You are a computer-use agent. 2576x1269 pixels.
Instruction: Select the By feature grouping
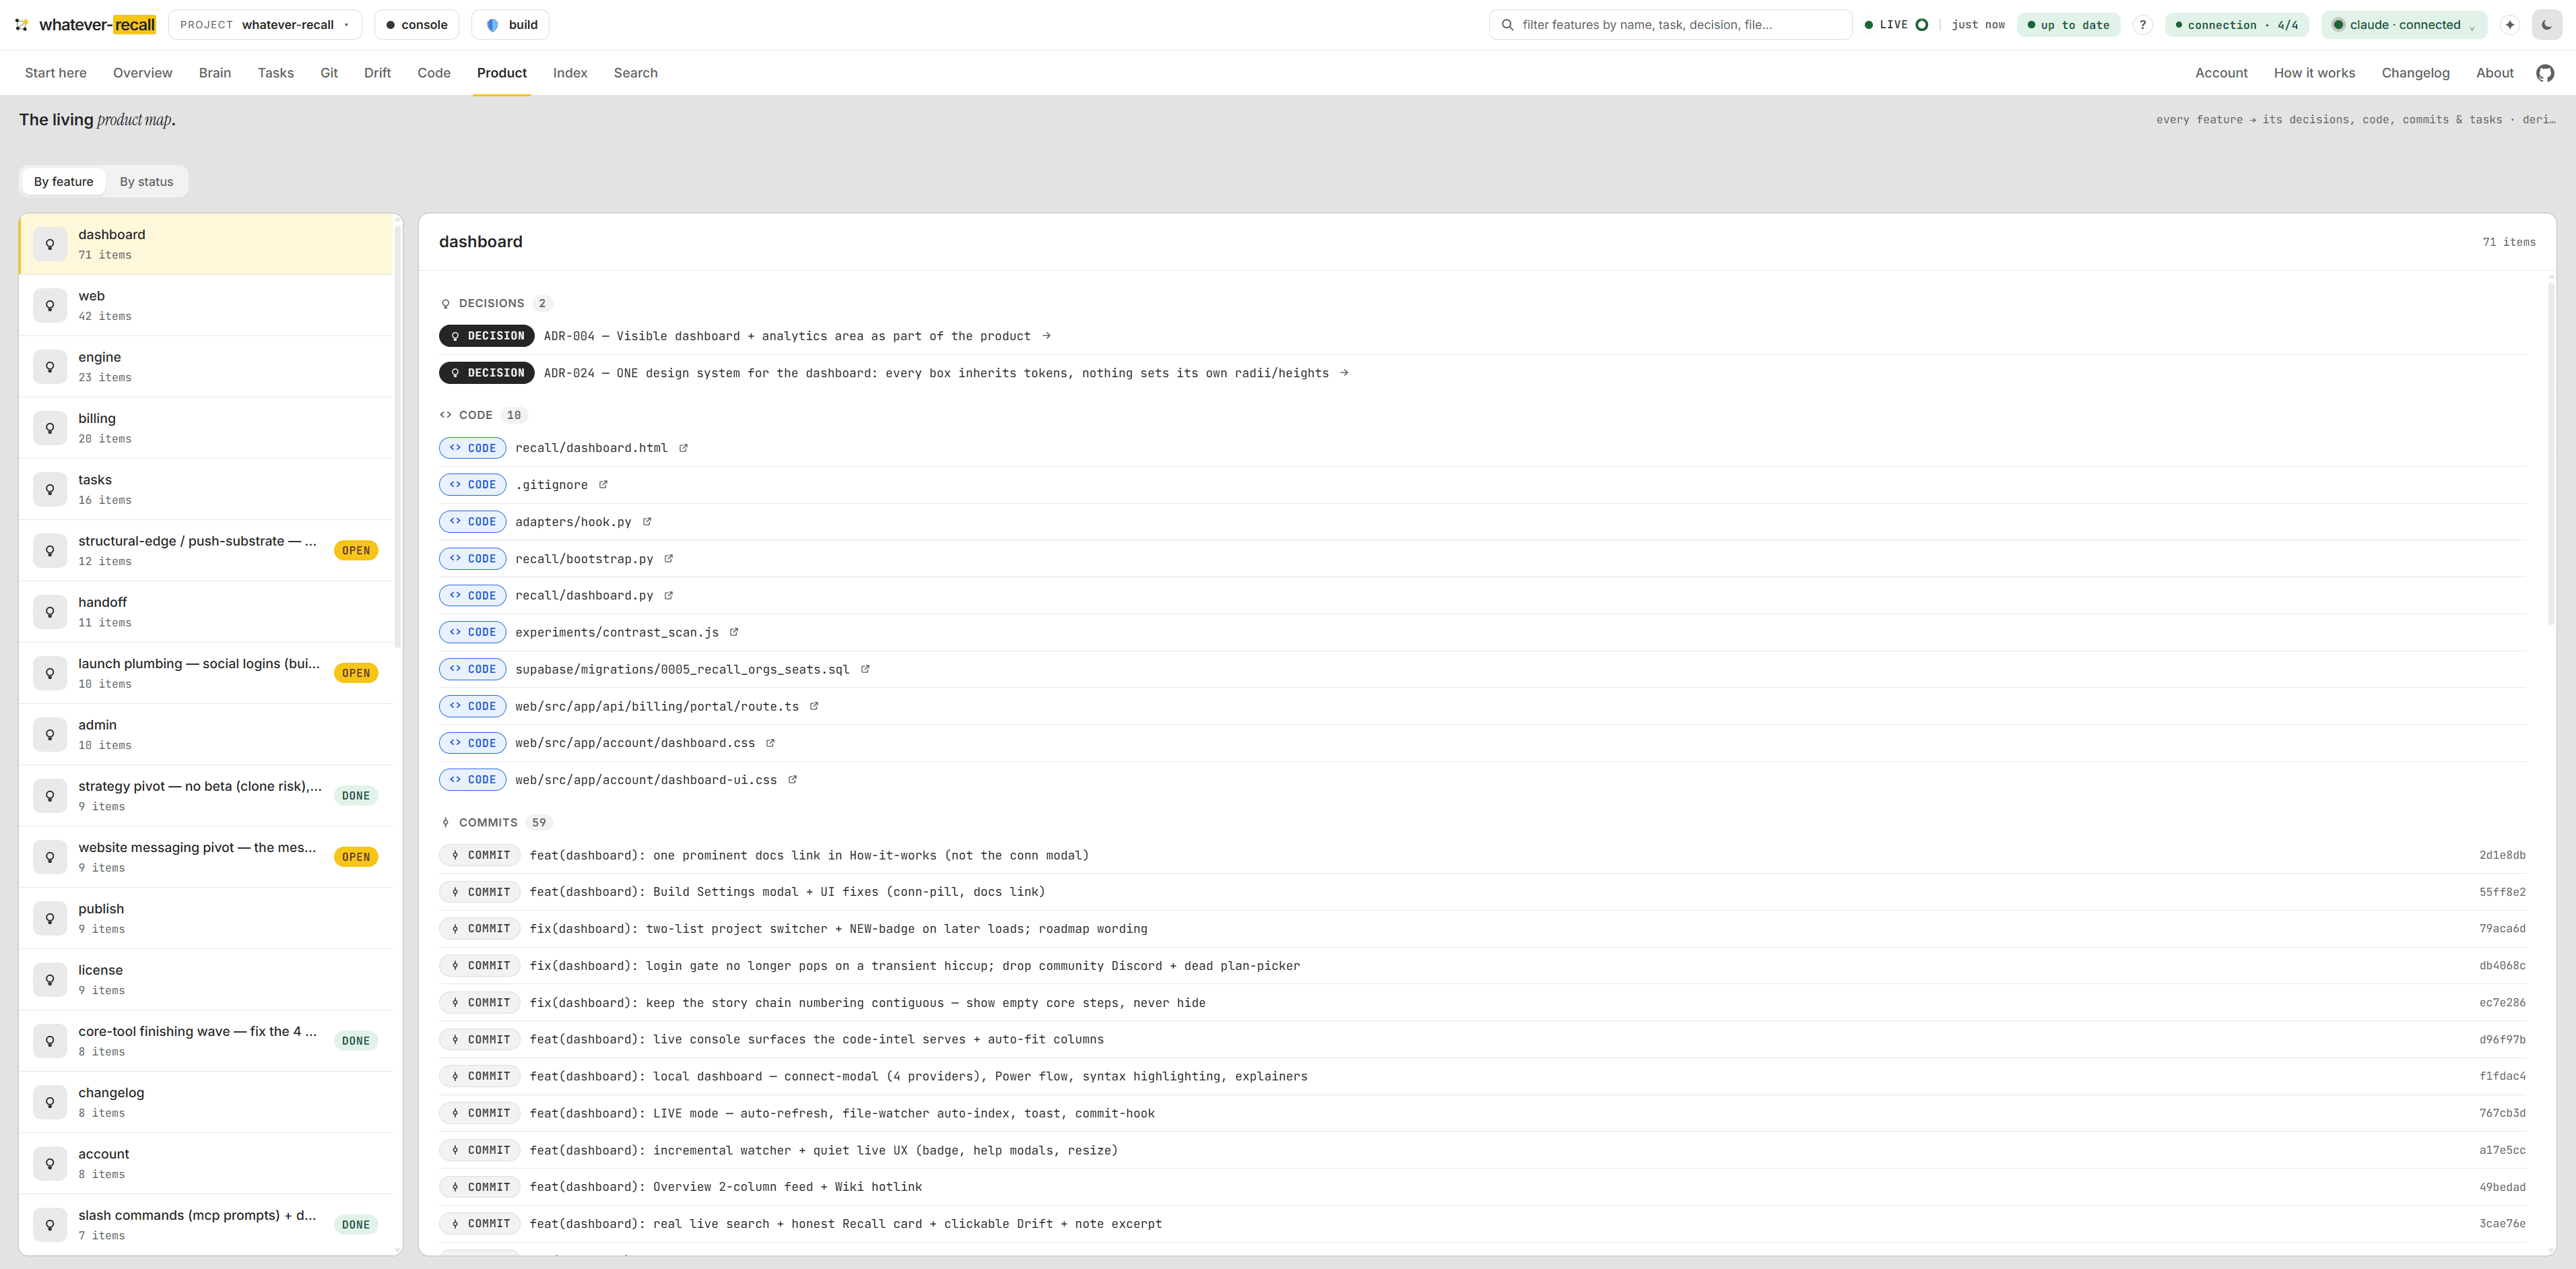tap(64, 182)
